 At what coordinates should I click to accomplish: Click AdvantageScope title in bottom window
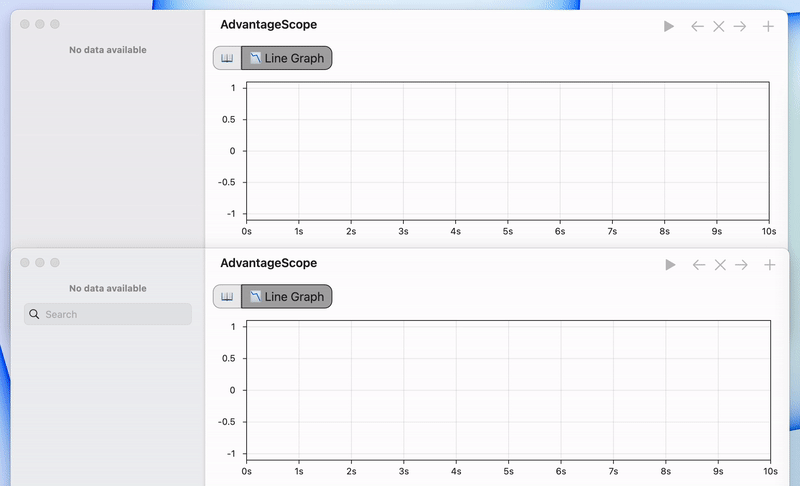268,263
